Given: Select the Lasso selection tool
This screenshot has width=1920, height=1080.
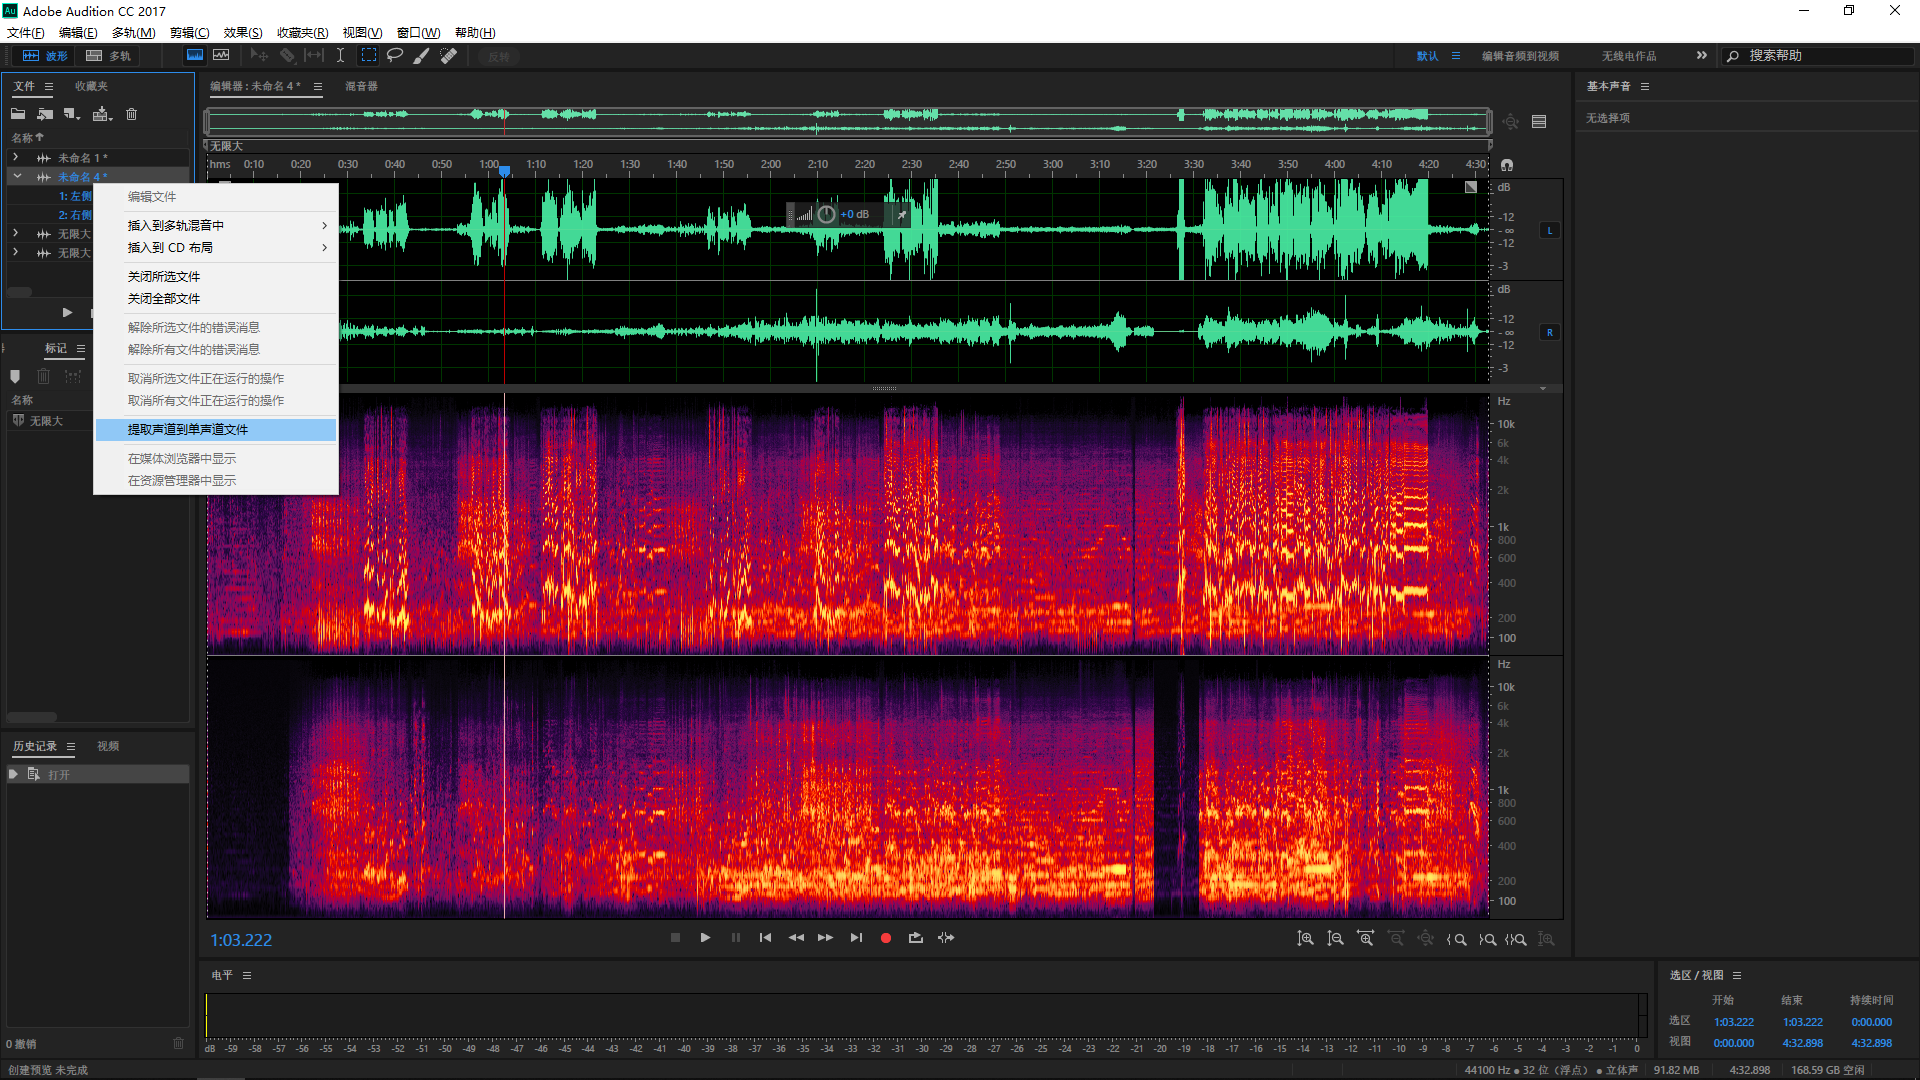Looking at the screenshot, I should coord(395,56).
